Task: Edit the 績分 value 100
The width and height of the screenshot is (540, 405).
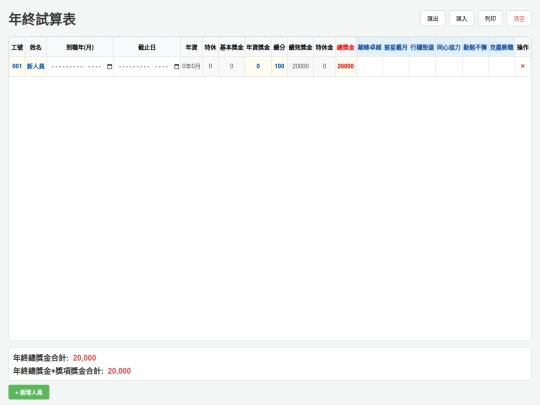Action: [279, 66]
